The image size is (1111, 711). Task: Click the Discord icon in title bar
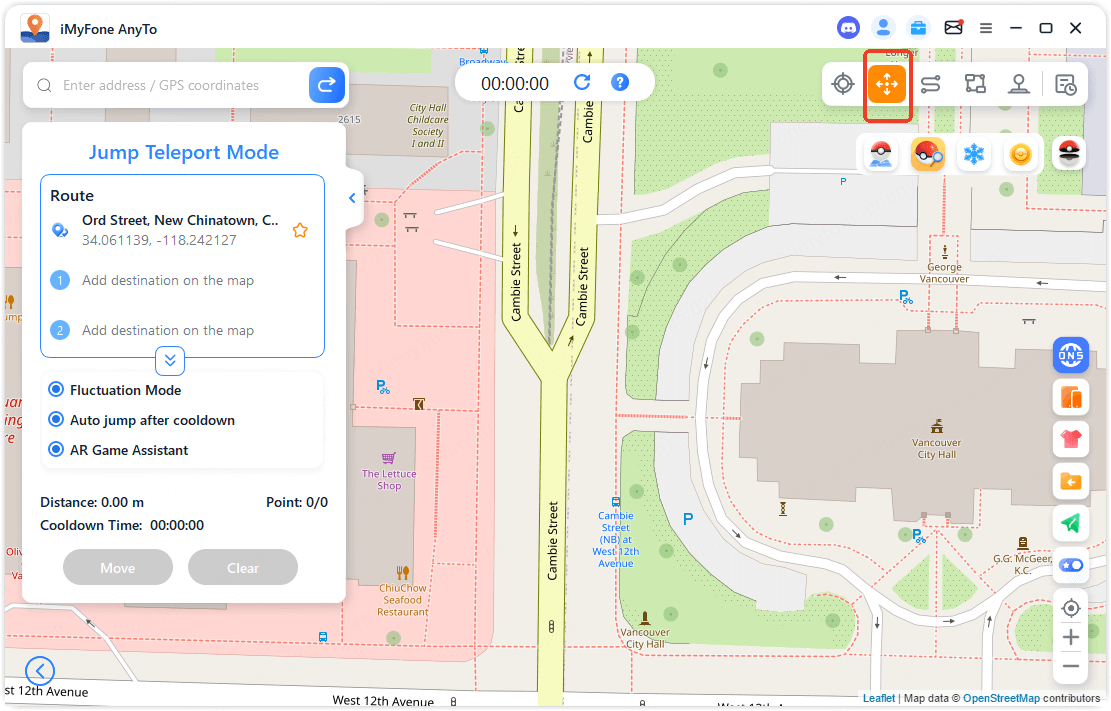[848, 28]
